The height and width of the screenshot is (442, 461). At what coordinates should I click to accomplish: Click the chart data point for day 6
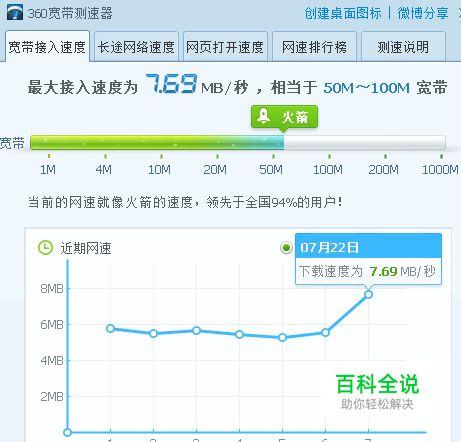(x=326, y=332)
